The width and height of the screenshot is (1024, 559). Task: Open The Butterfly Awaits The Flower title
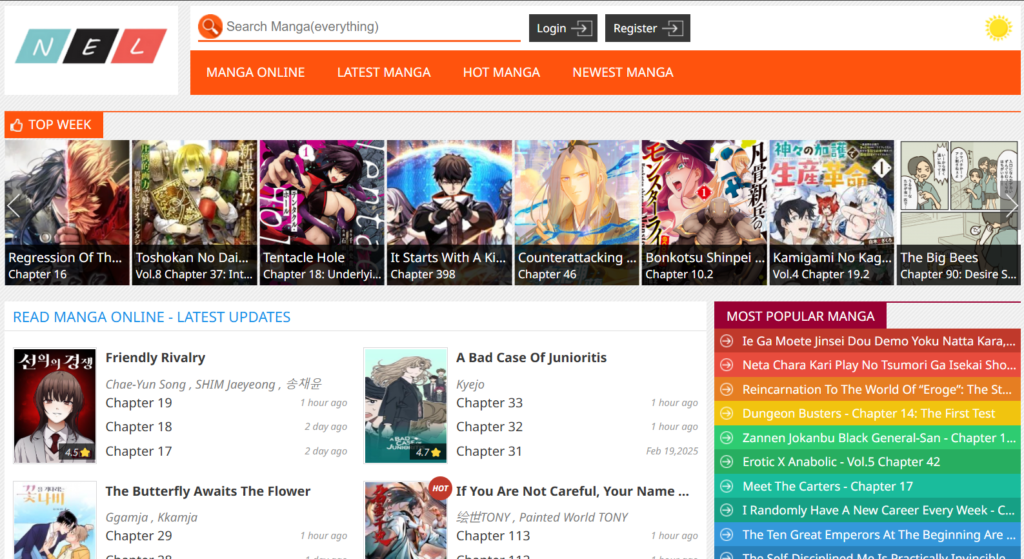(x=208, y=491)
